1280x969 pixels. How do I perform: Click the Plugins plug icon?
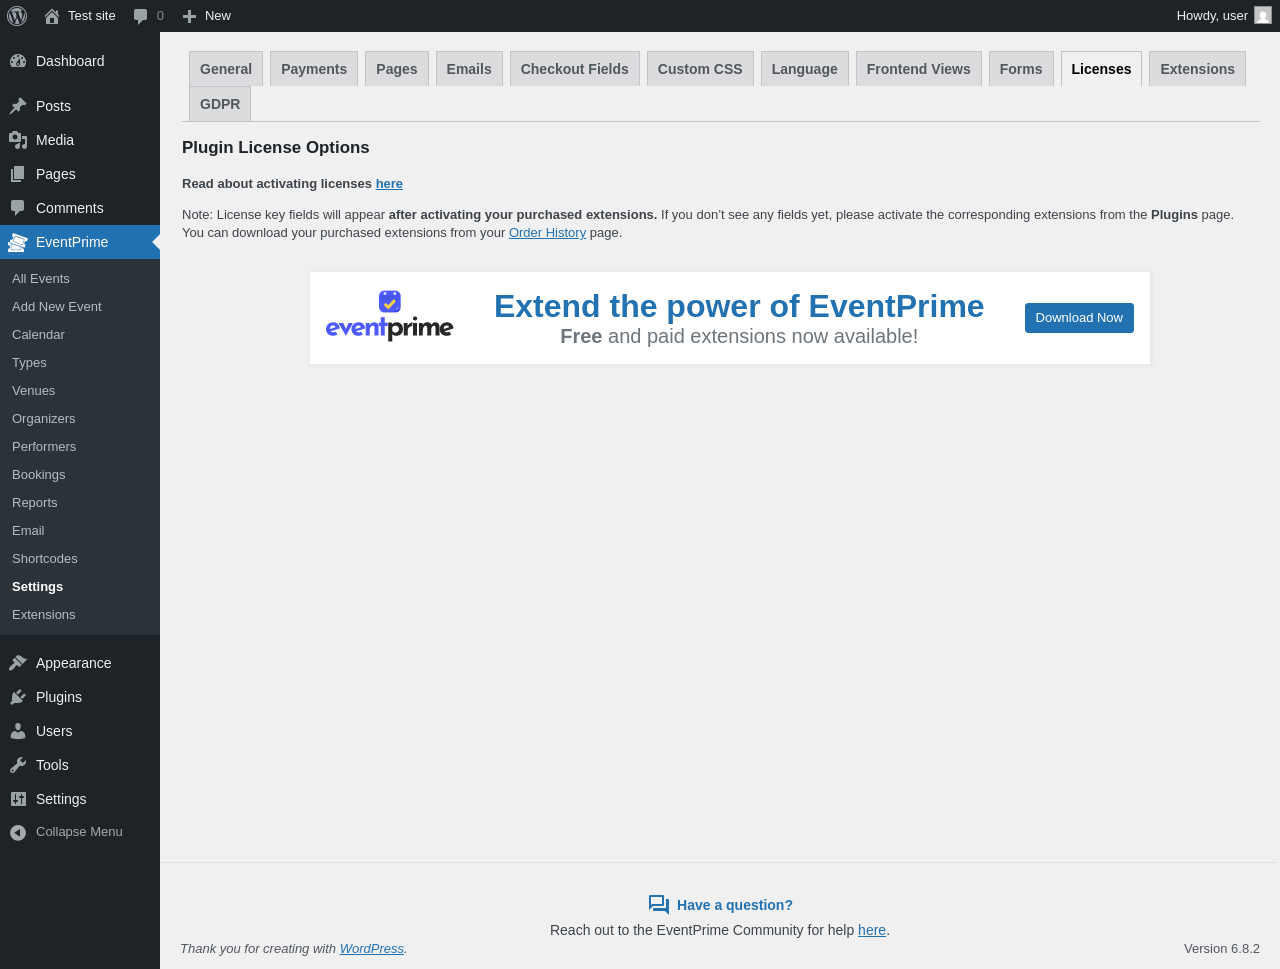click(x=18, y=697)
